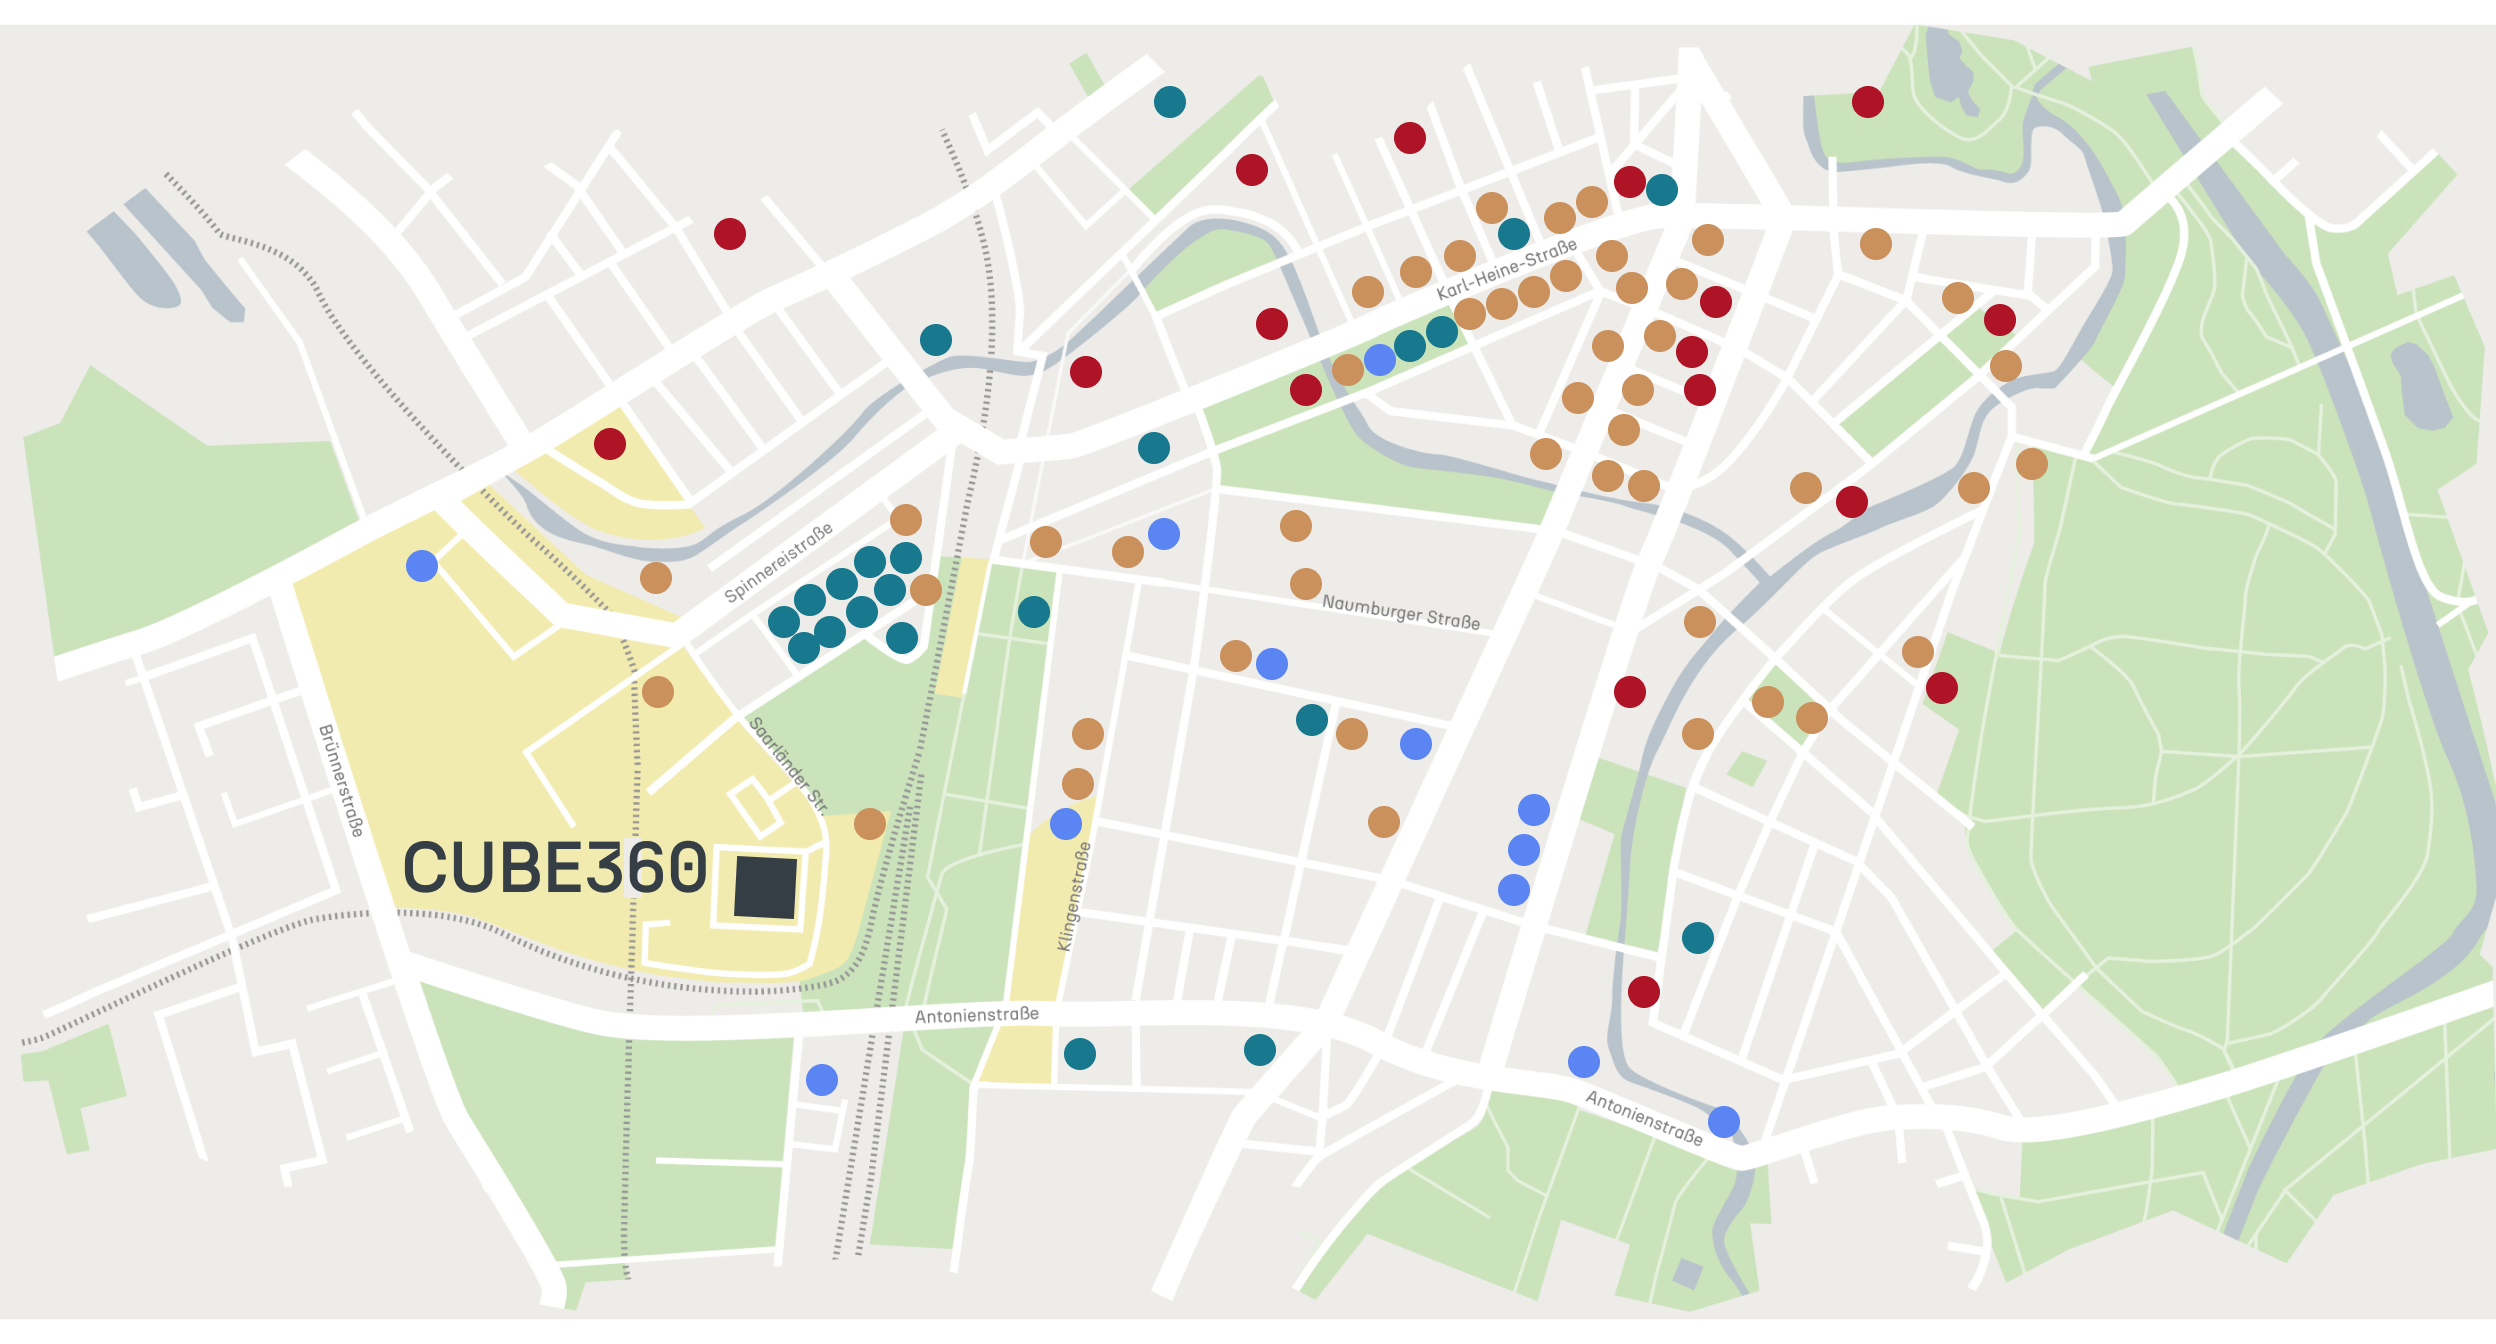Click blue marker right of Klingenstraße label top
Viewport: 2496px width, 1344px height.
[1066, 824]
